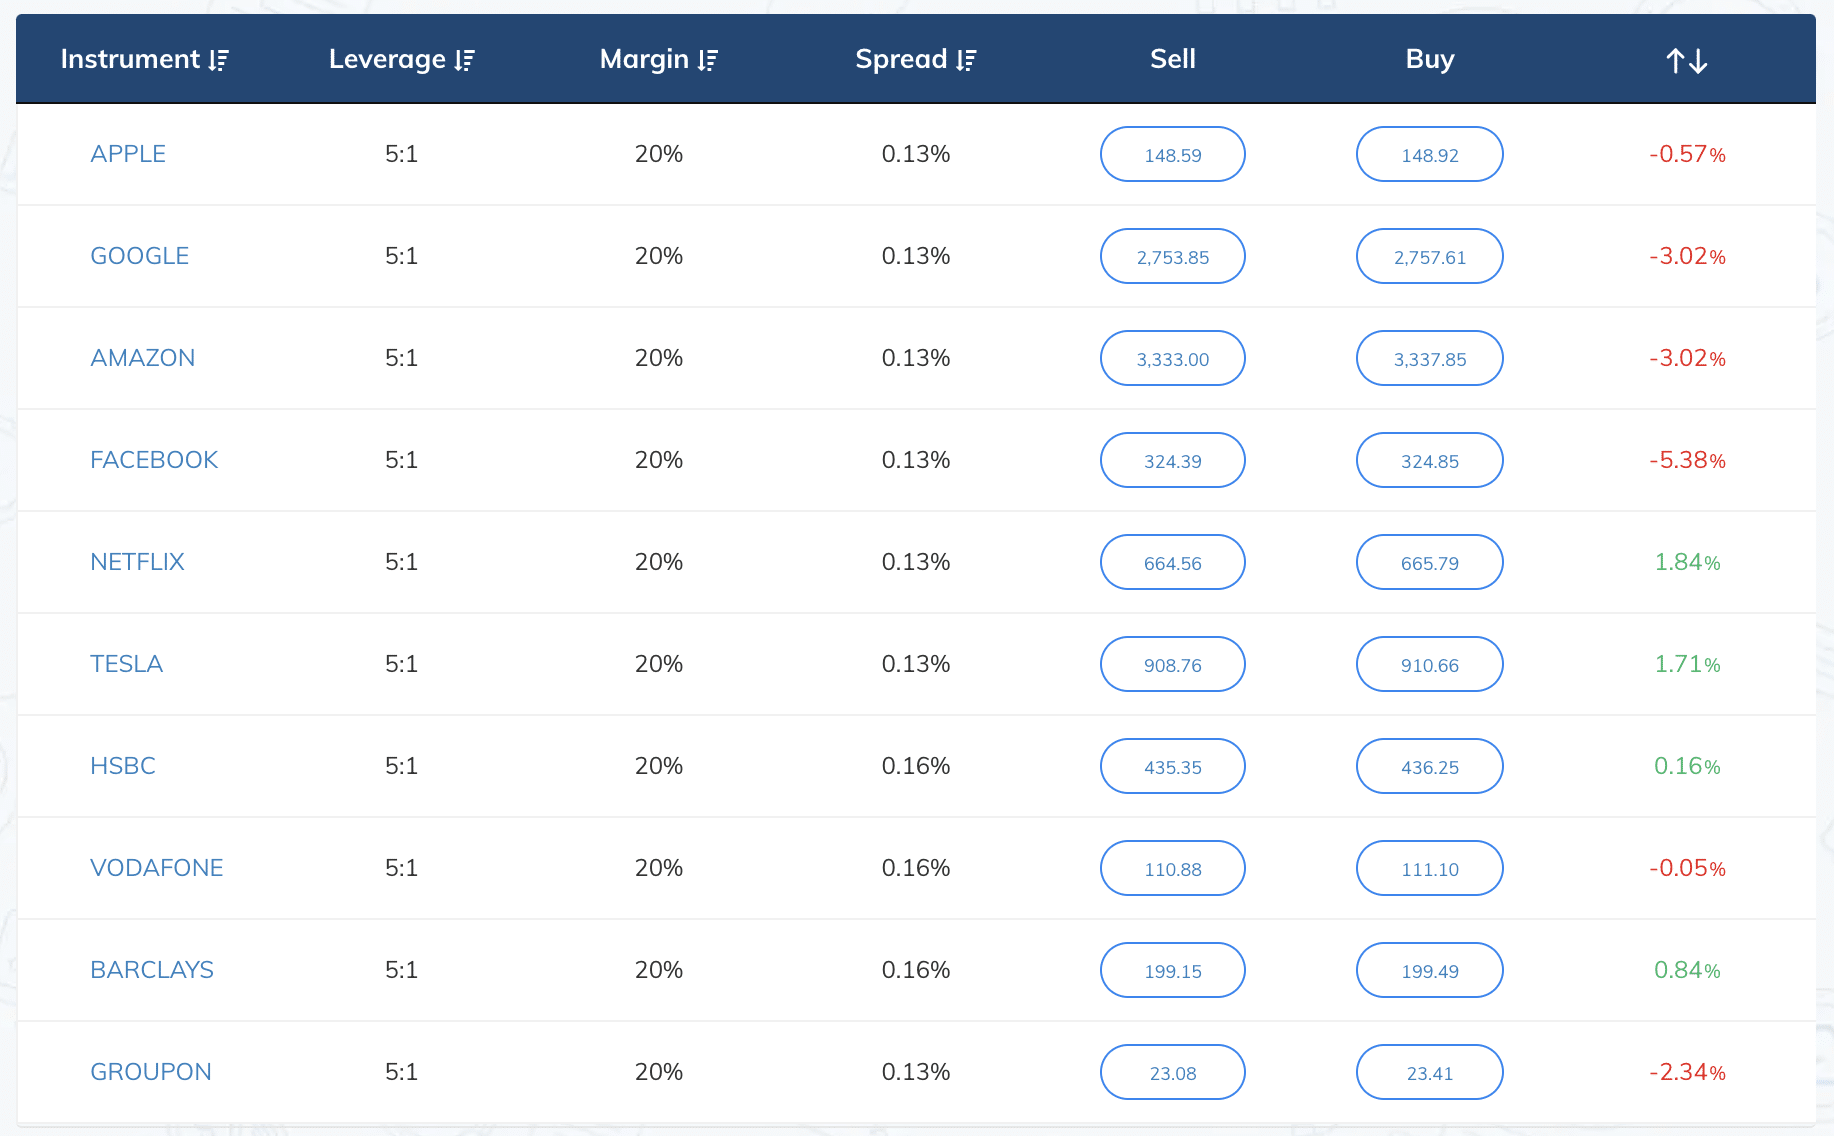
Task: Sell TESLA at 908.76
Action: tap(1173, 664)
